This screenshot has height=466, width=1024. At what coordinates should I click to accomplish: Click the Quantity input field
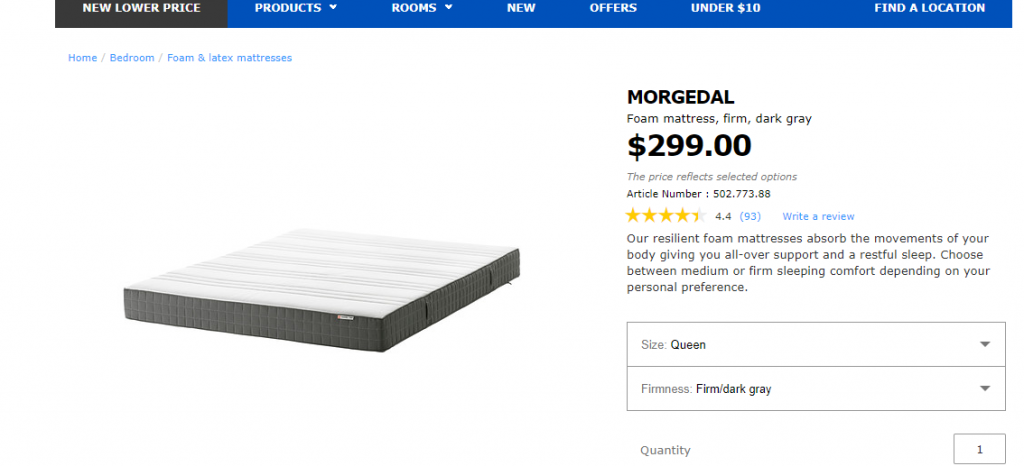pyautogui.click(x=978, y=450)
